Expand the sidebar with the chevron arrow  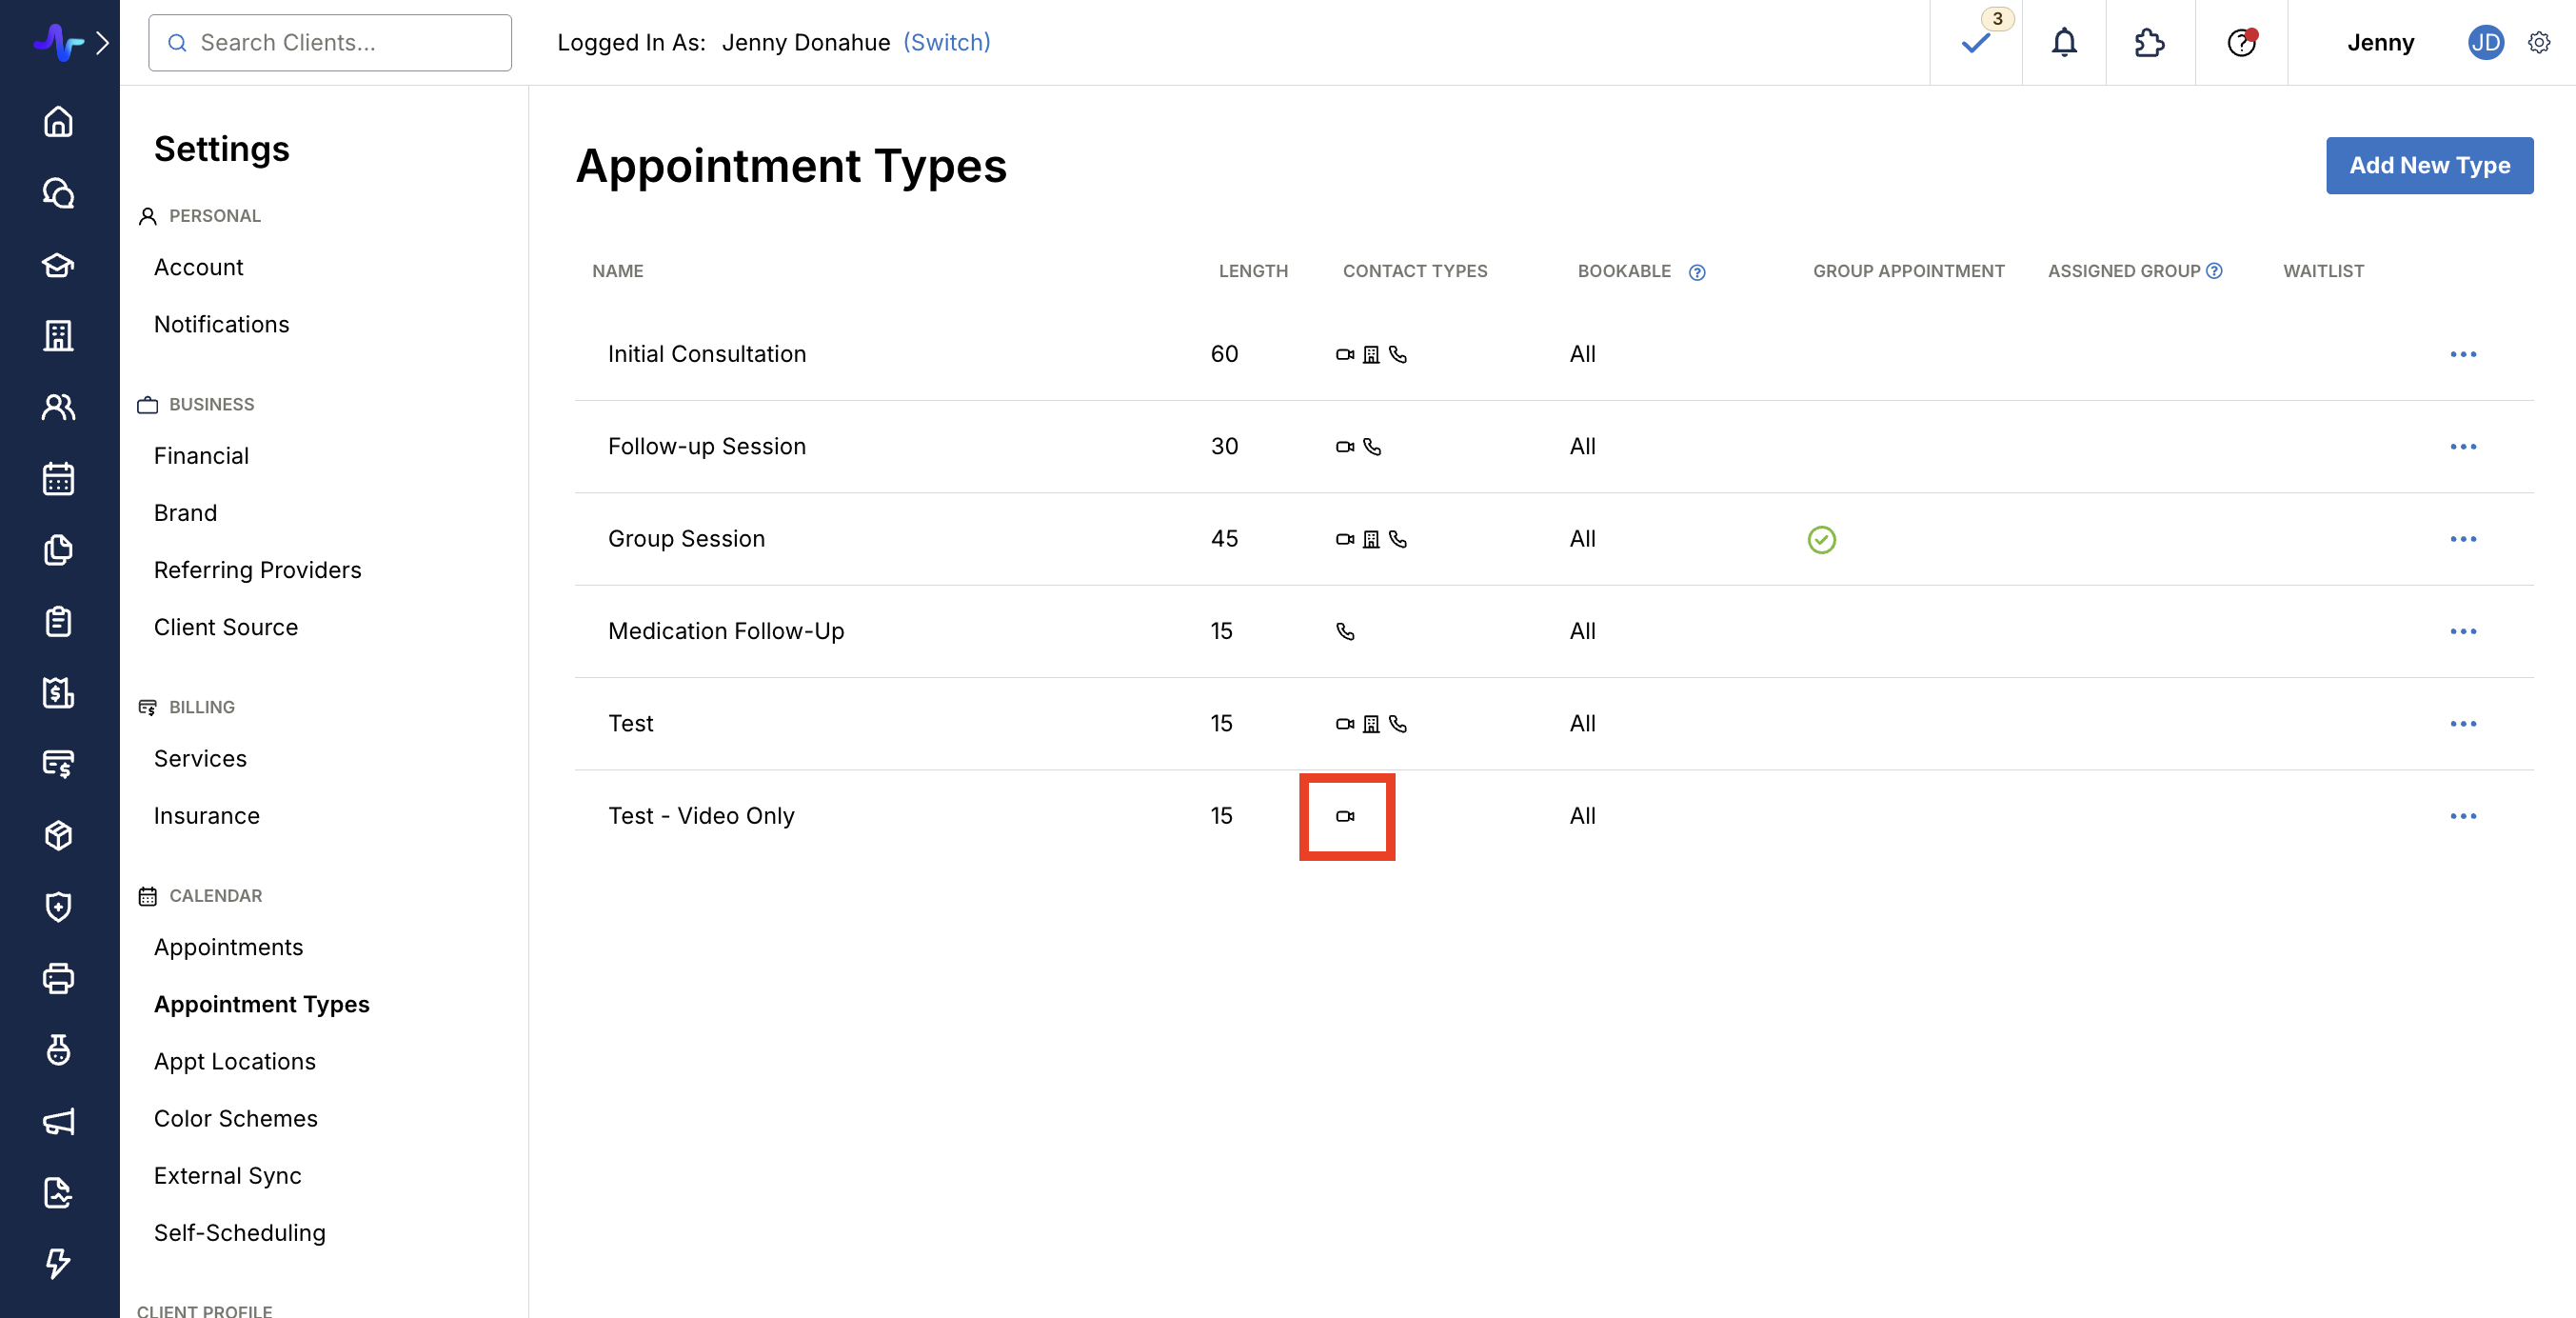(102, 42)
